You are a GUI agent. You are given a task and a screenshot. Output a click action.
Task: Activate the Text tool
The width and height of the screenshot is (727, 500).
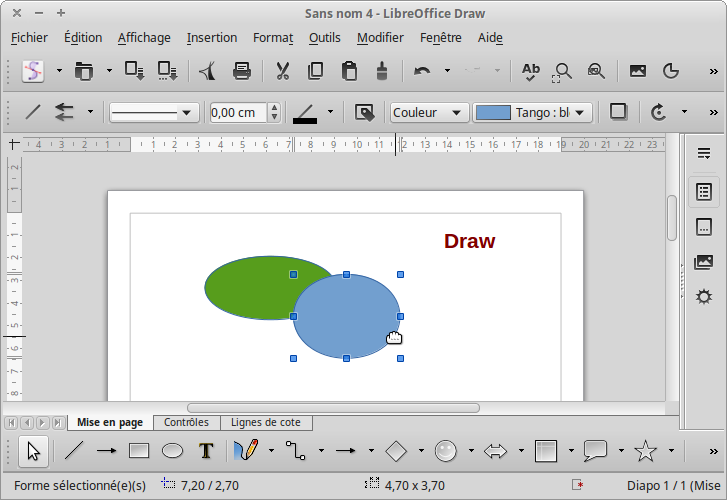206,451
